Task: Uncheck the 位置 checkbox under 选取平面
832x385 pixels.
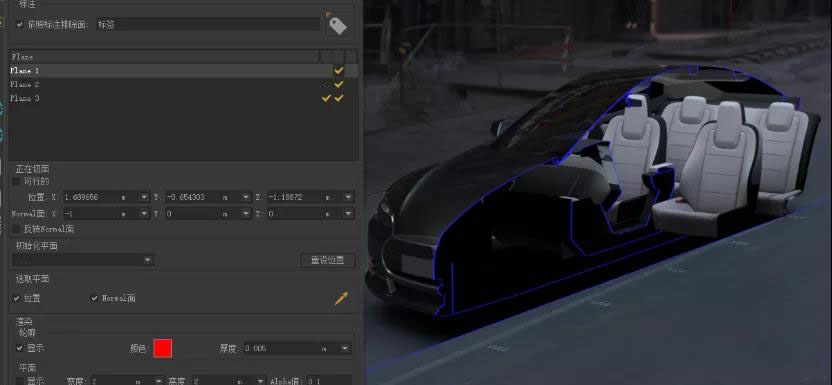Action: click(x=16, y=298)
